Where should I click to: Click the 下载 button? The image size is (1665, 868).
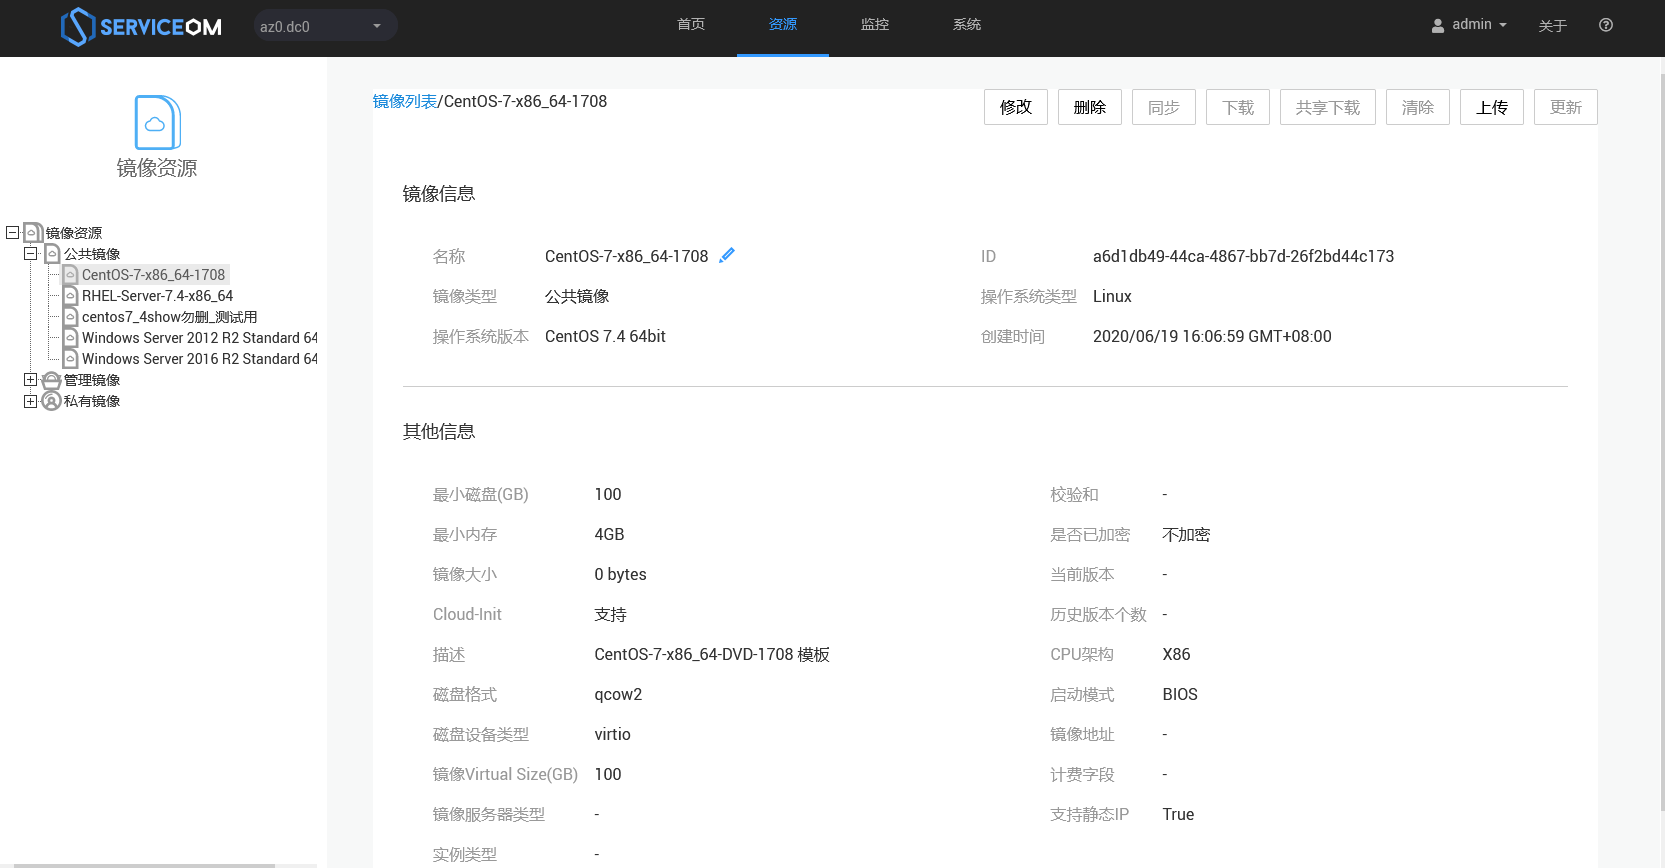tap(1238, 107)
